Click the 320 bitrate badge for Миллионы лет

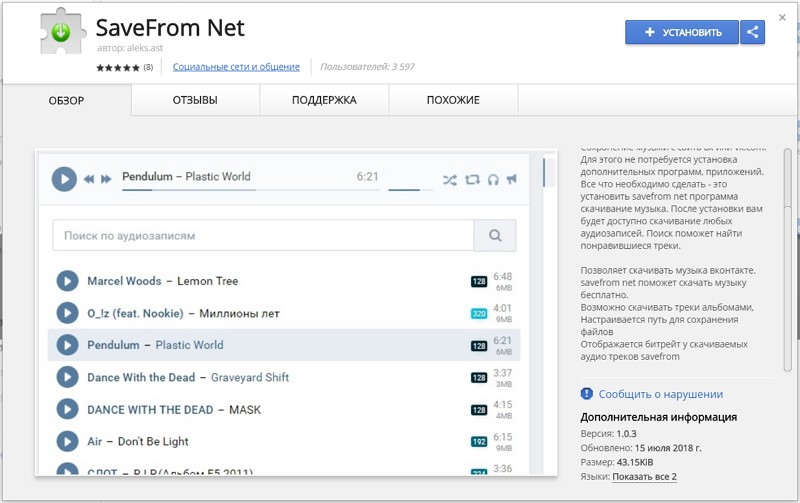[x=479, y=314]
